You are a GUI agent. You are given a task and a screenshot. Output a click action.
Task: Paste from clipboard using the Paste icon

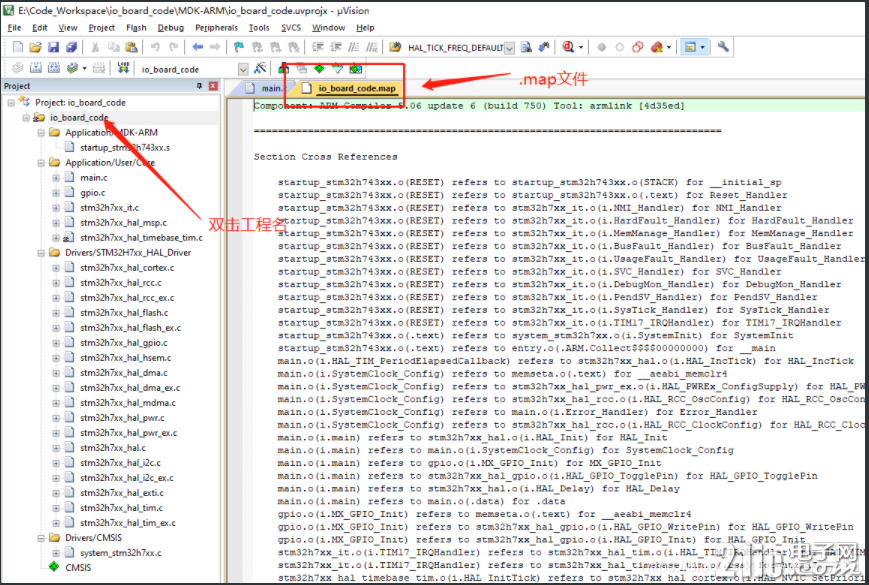pos(131,48)
